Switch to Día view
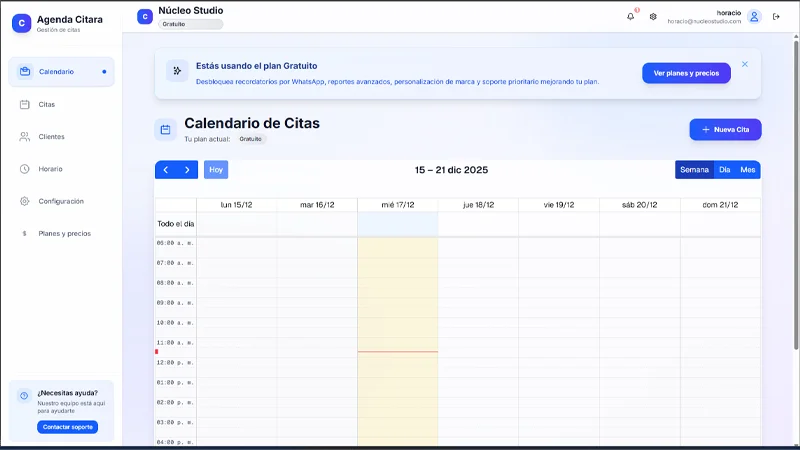The height and width of the screenshot is (450, 800). click(x=724, y=170)
